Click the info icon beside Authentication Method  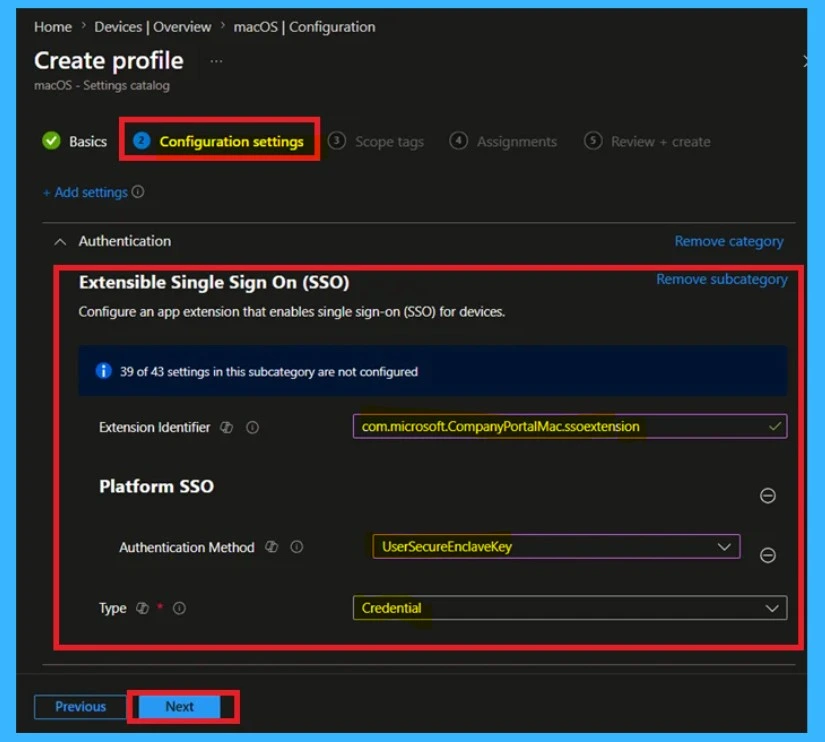(x=297, y=547)
